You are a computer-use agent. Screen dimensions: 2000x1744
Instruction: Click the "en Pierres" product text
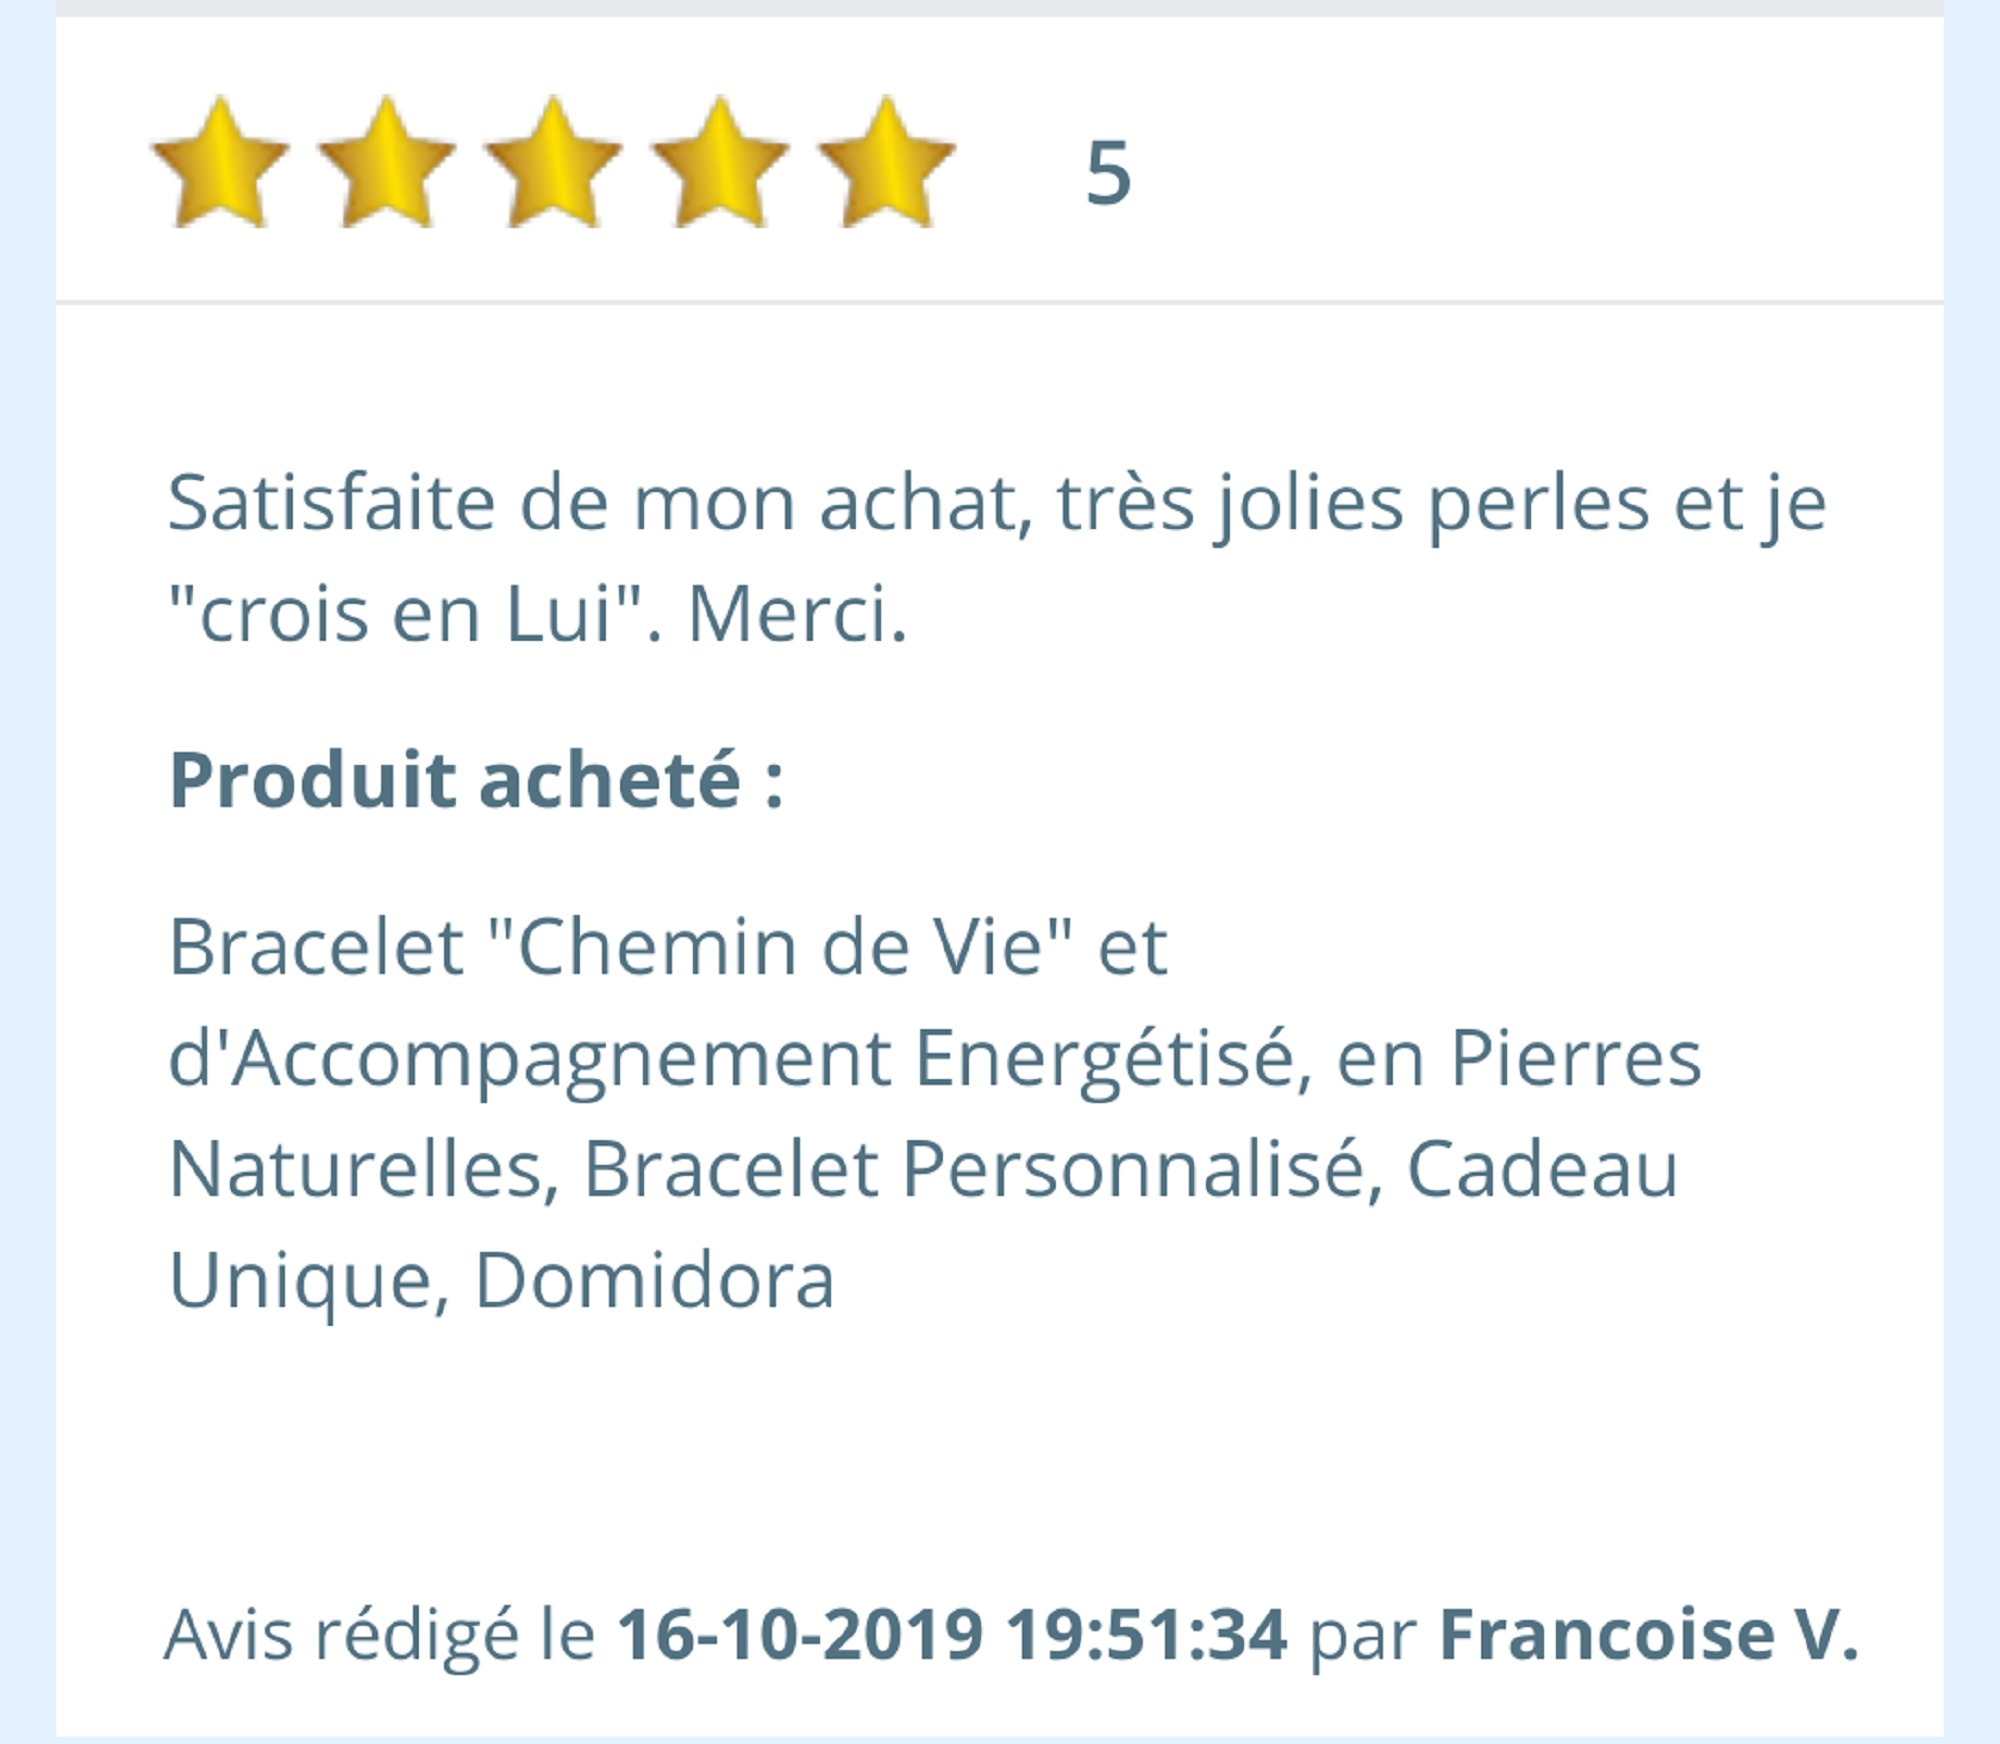(x=1520, y=1058)
